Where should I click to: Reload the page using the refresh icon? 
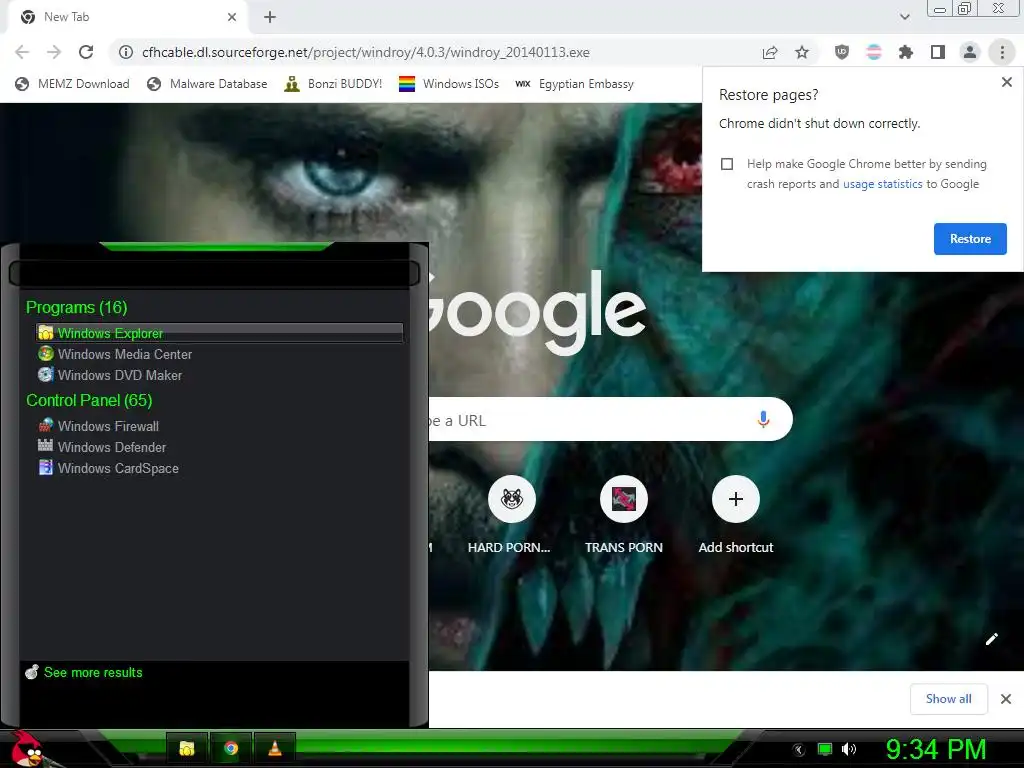click(x=86, y=52)
